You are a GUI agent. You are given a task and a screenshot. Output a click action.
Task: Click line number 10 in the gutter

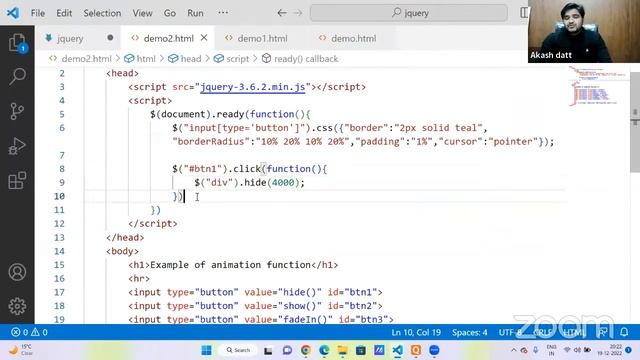click(x=59, y=196)
